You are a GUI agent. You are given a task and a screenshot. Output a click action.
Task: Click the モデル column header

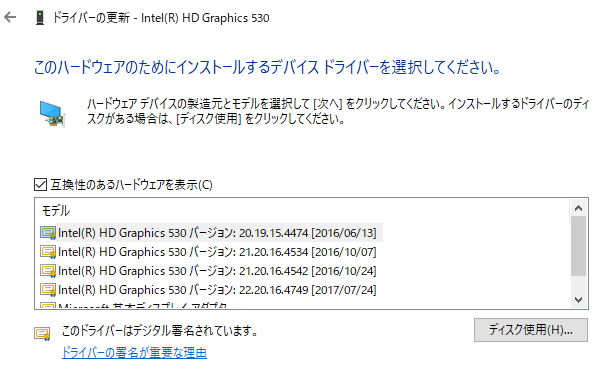56,210
